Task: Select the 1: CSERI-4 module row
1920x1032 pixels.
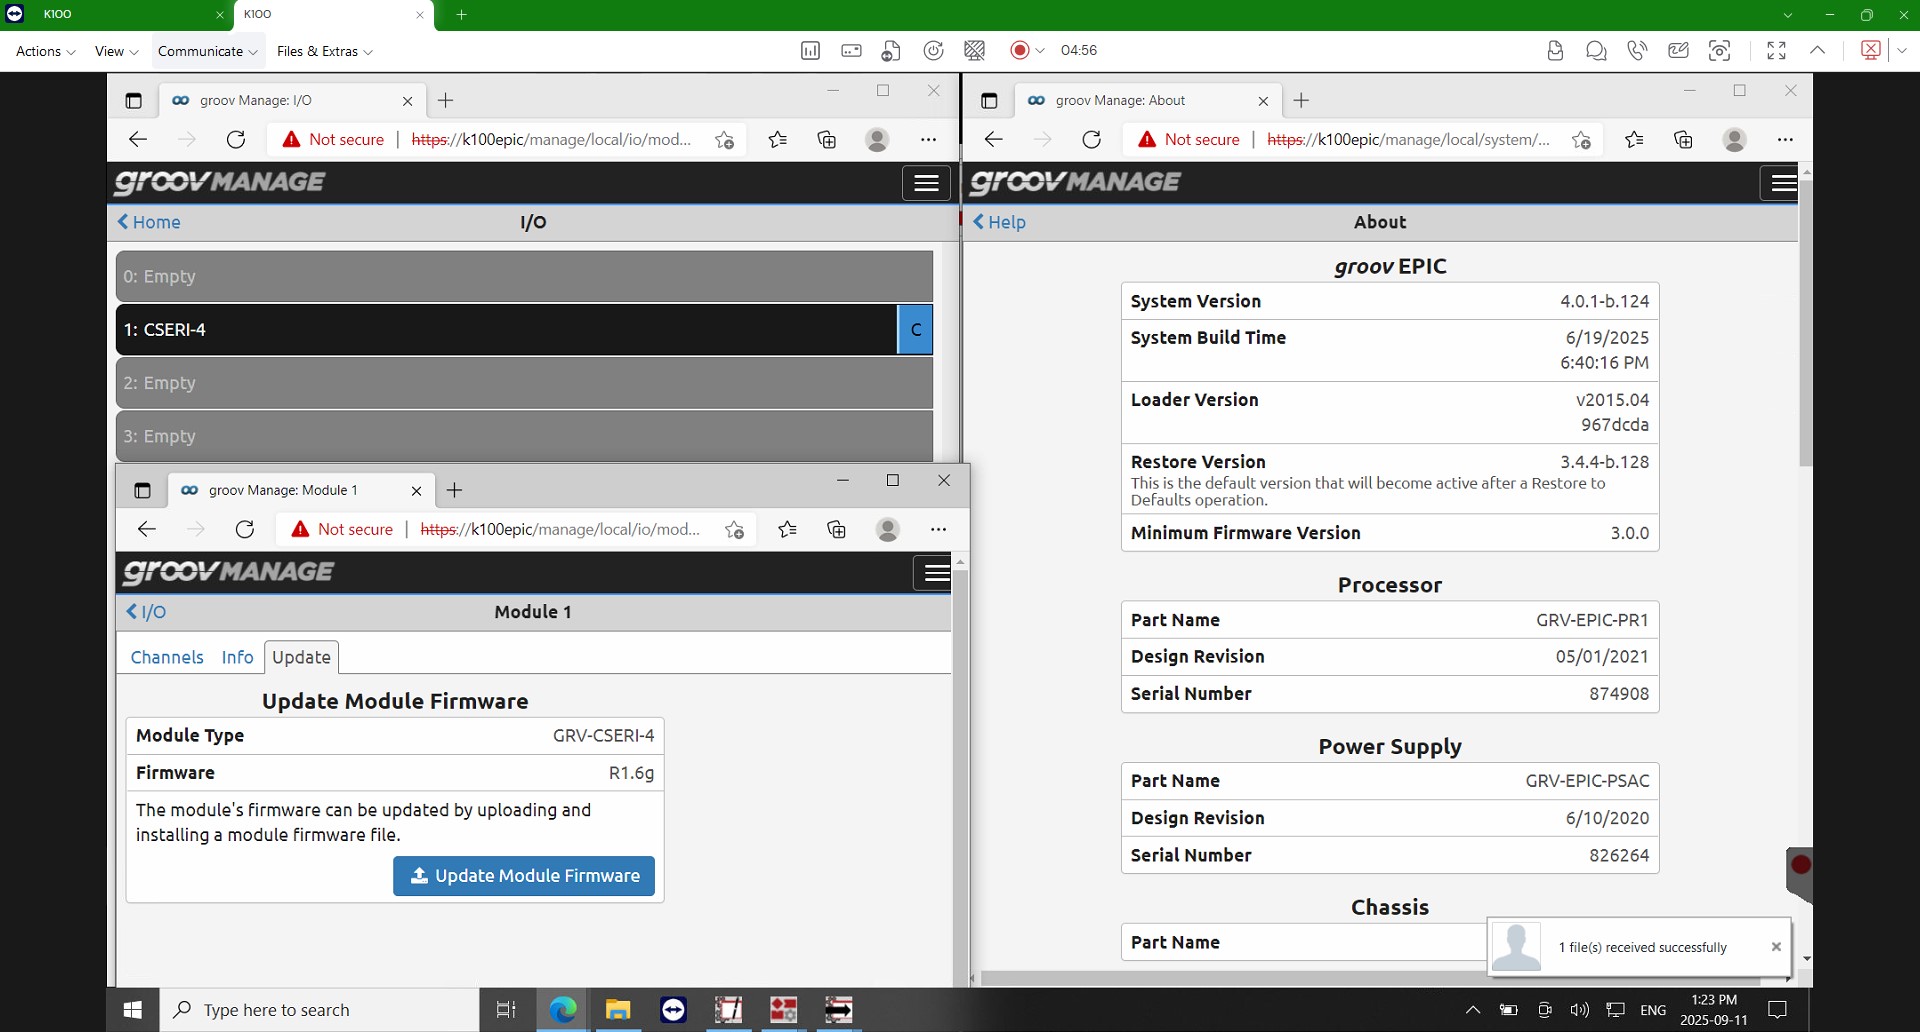Action: 506,330
